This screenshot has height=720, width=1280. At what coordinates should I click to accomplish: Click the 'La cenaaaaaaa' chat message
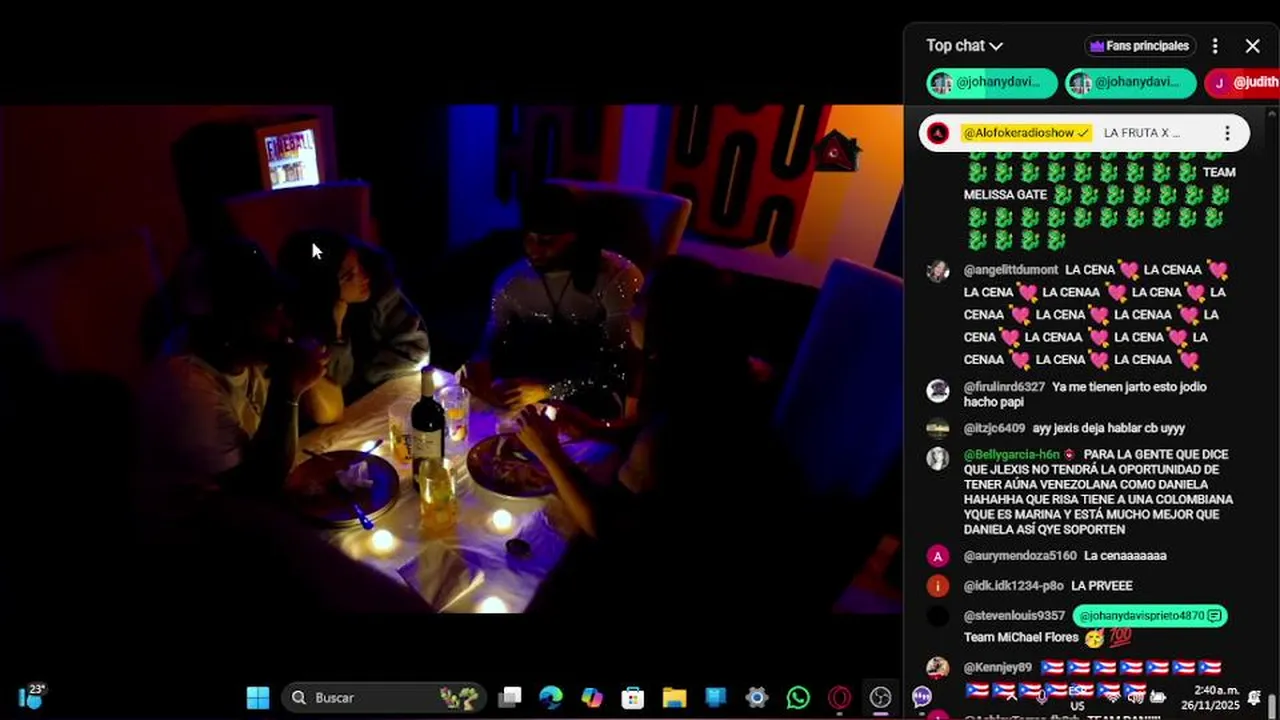point(1125,556)
